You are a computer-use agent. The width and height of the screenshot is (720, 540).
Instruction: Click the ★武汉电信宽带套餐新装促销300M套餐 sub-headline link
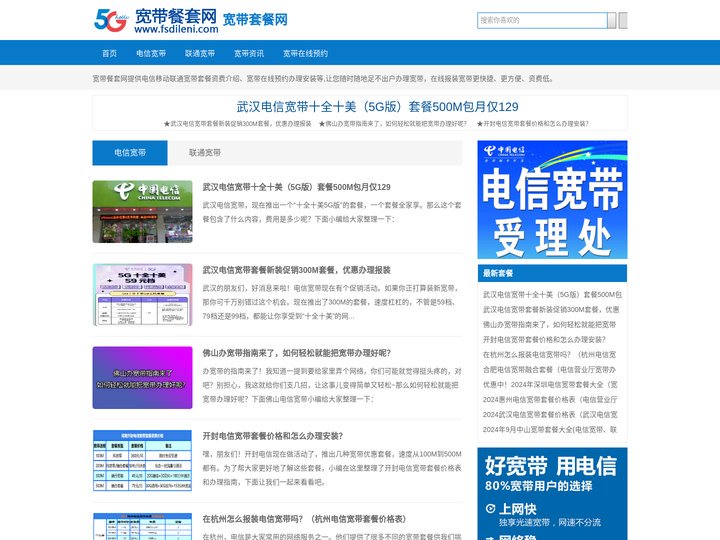coord(237,124)
